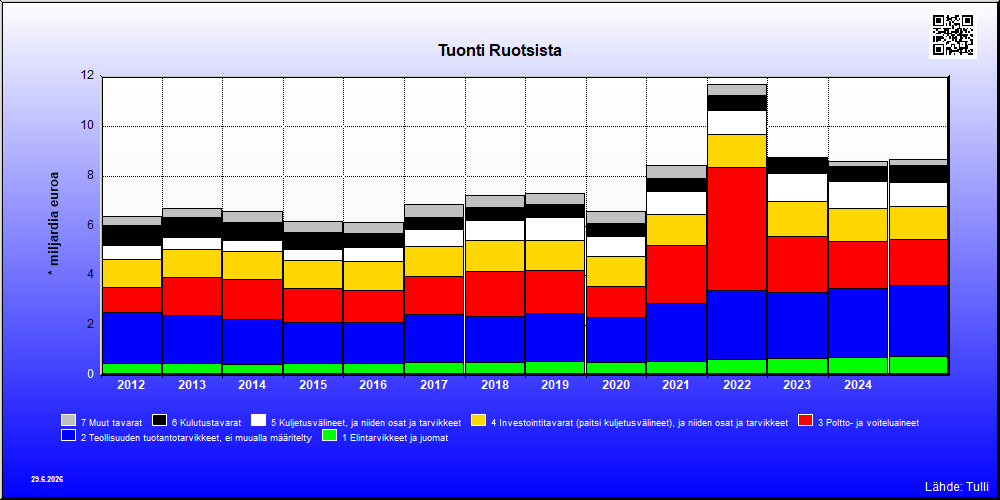Click the y-axis value 10
The height and width of the screenshot is (500, 1000).
87,125
